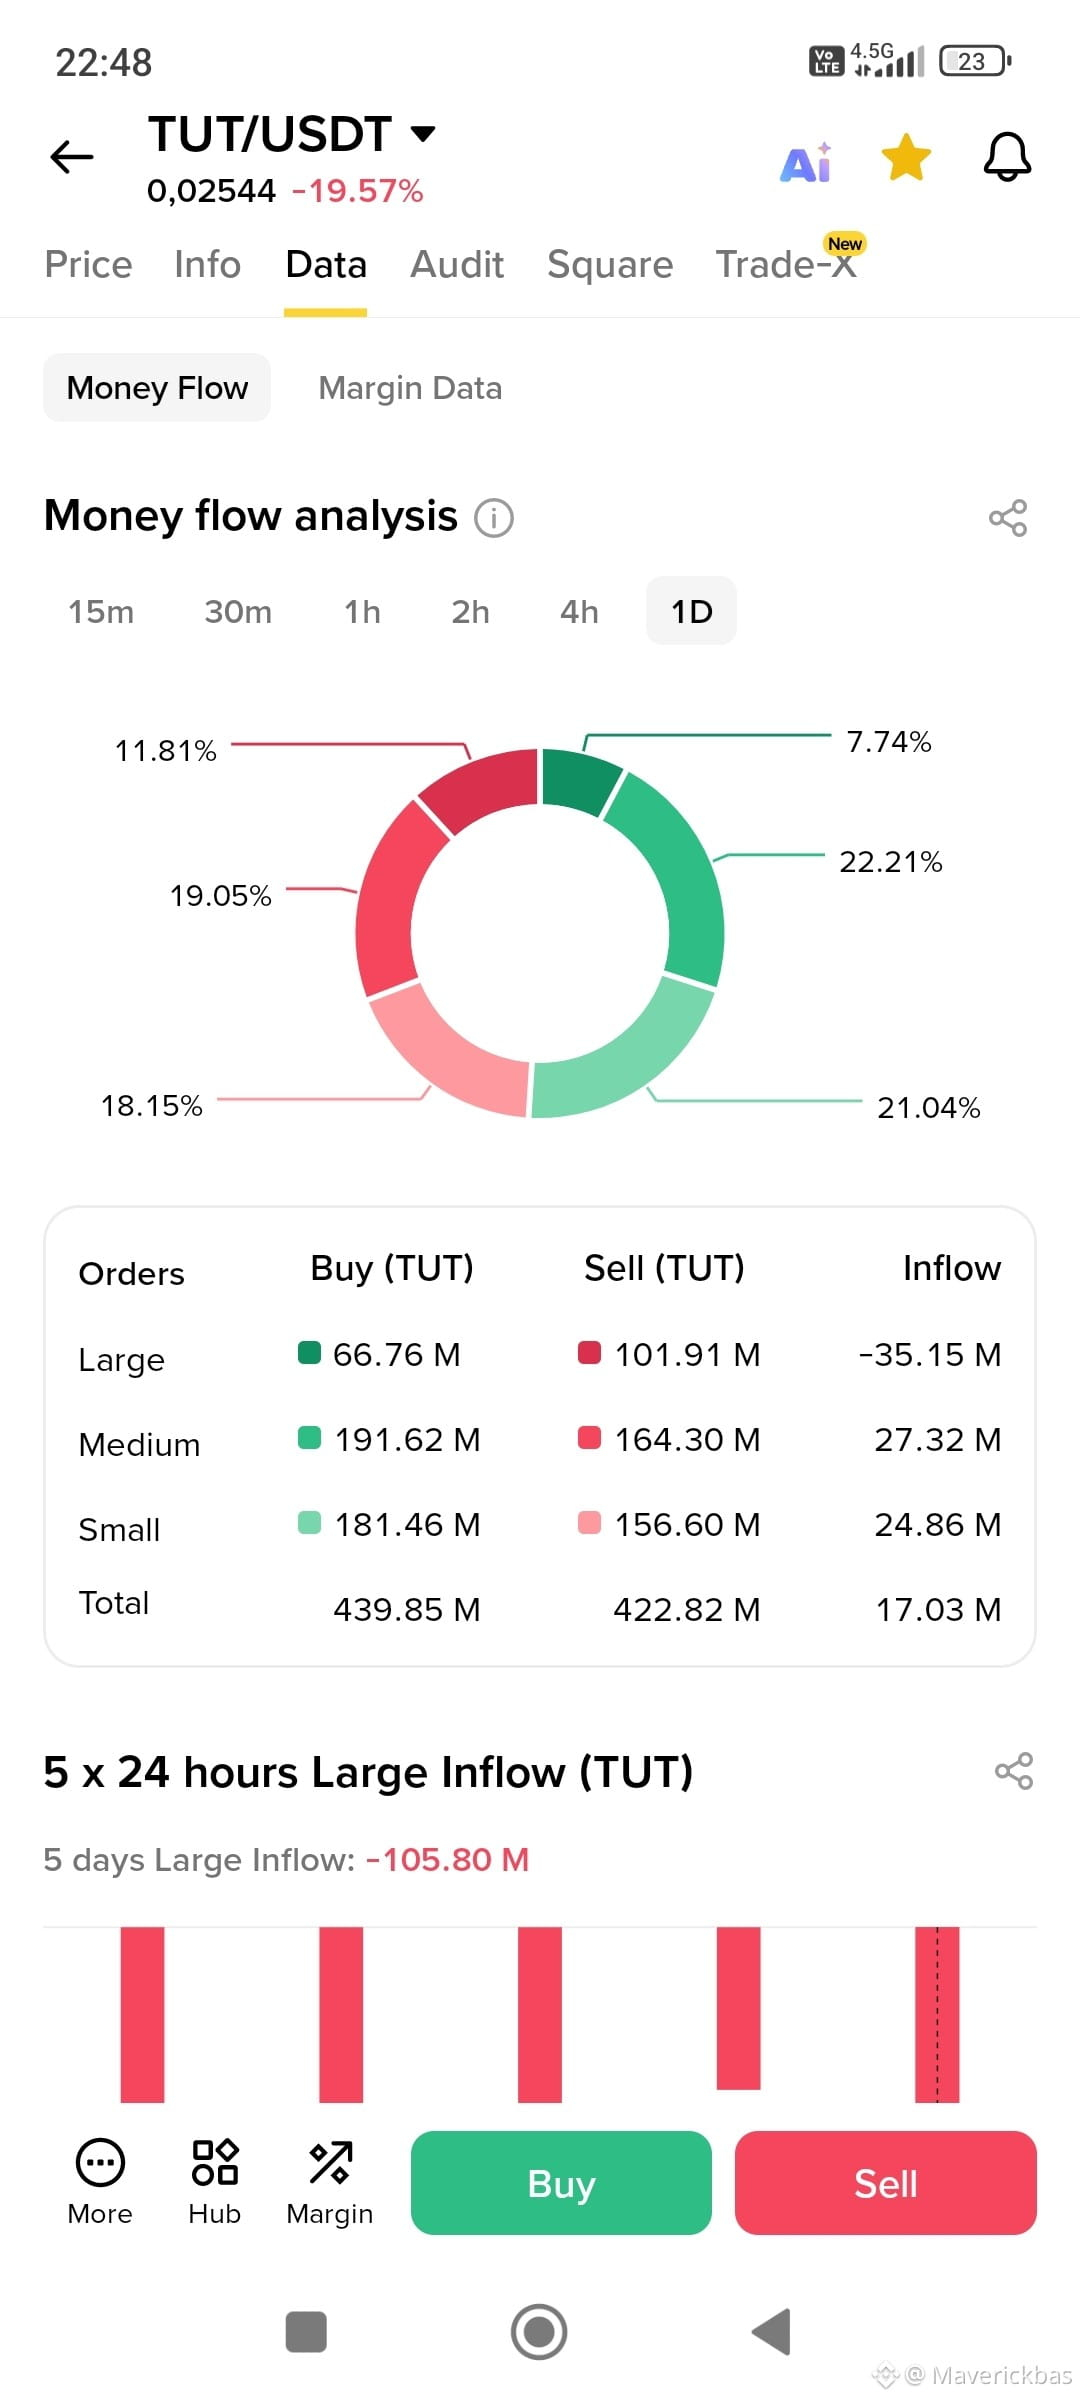Select the 15m timeframe
This screenshot has width=1080, height=2400.
pyautogui.click(x=101, y=611)
